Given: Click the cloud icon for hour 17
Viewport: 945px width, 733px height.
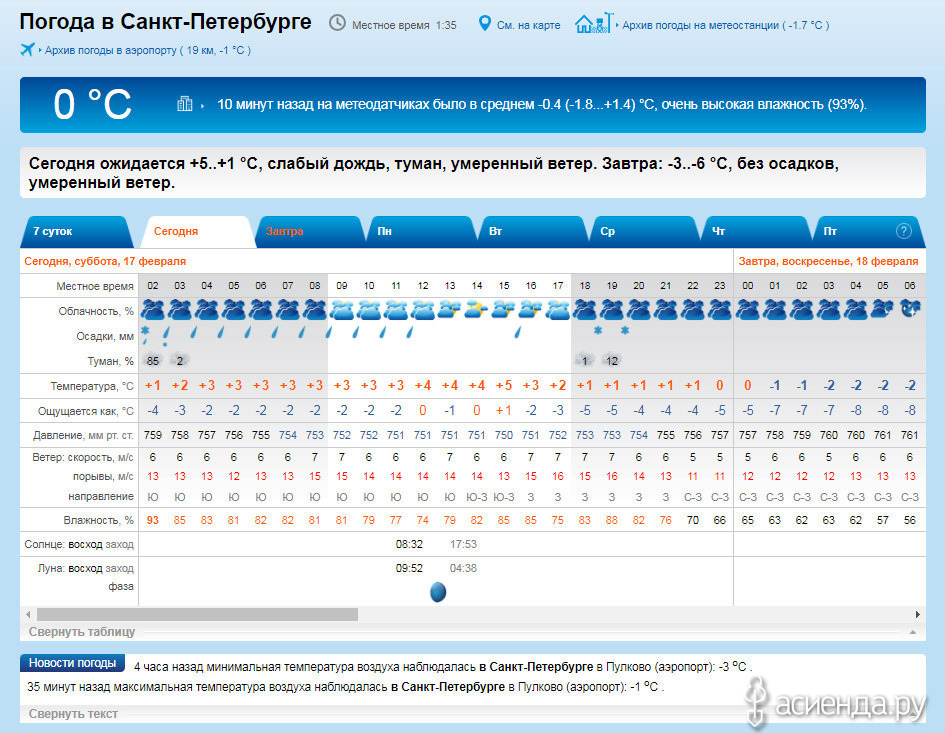Looking at the screenshot, I should (557, 310).
